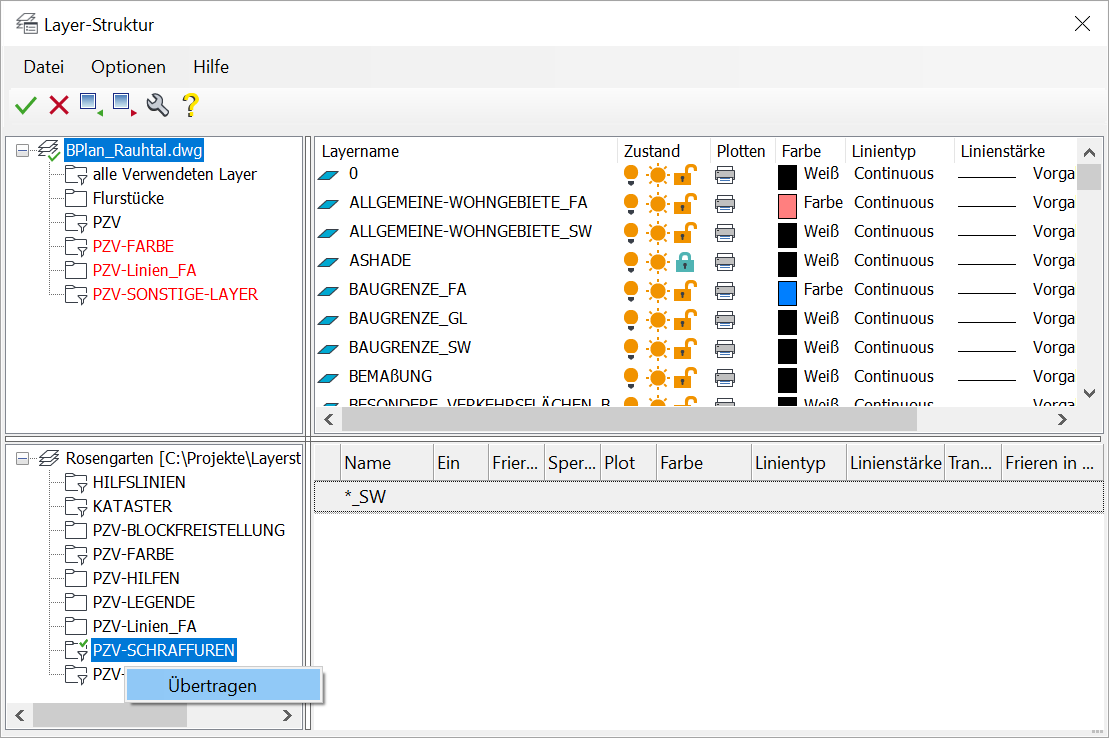Viewport: 1109px width, 738px height.
Task: Click the printer icon for layer 0
Action: point(725,174)
